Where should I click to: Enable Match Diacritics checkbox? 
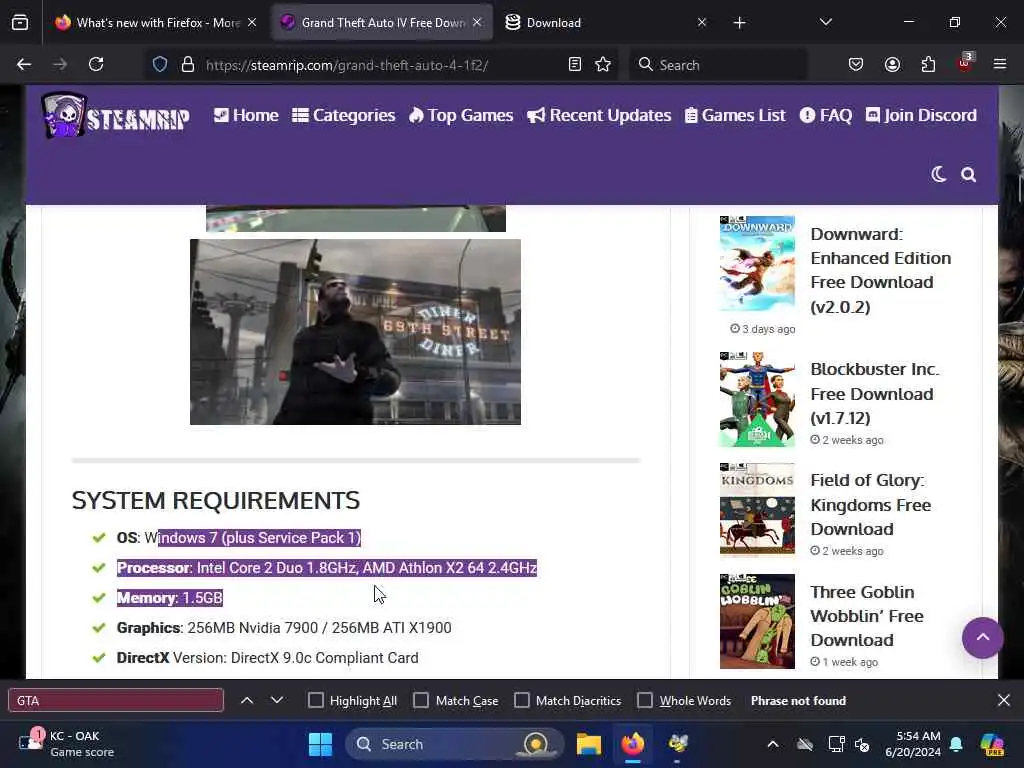[522, 700]
